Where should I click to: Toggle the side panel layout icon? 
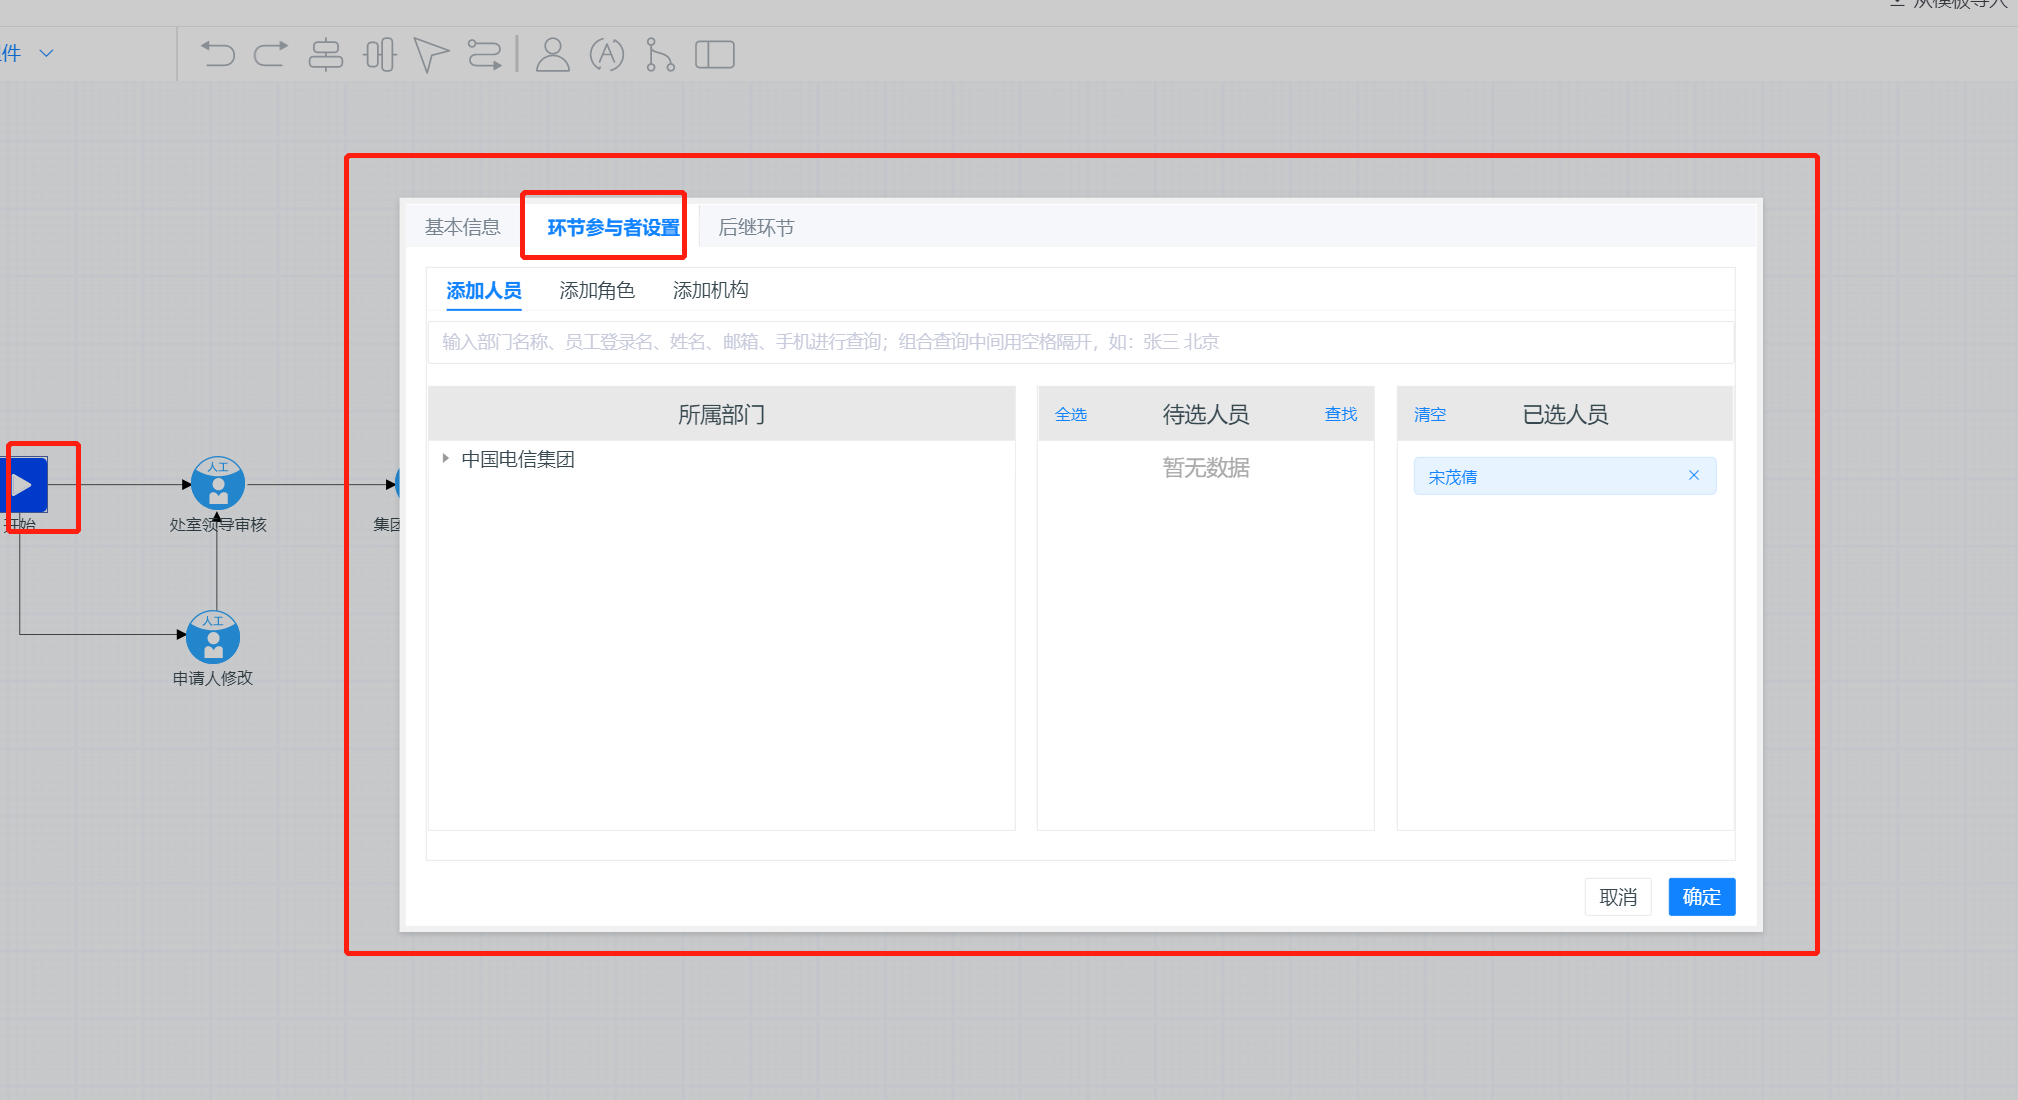(x=715, y=54)
